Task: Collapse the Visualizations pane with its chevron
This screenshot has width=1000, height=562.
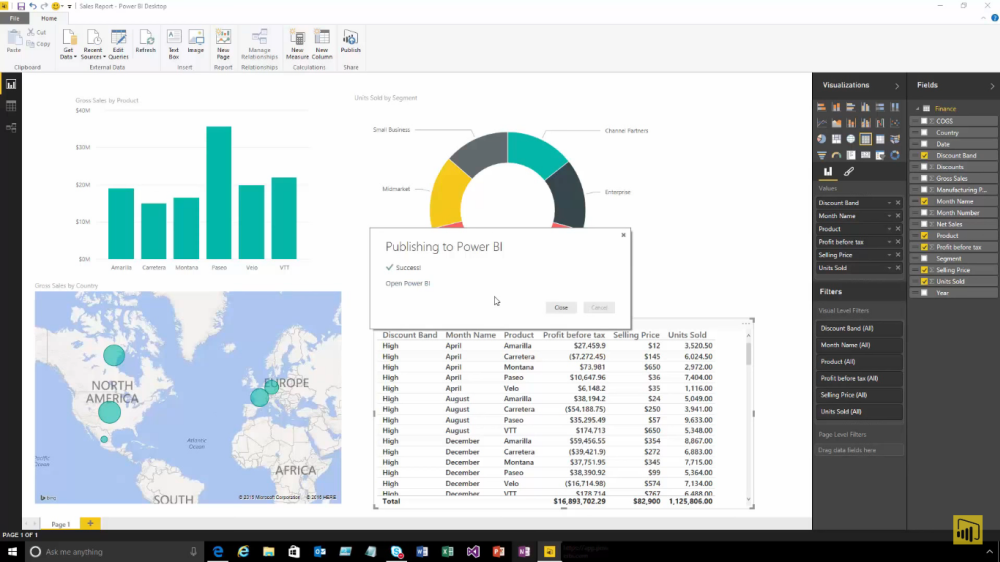Action: [897, 85]
